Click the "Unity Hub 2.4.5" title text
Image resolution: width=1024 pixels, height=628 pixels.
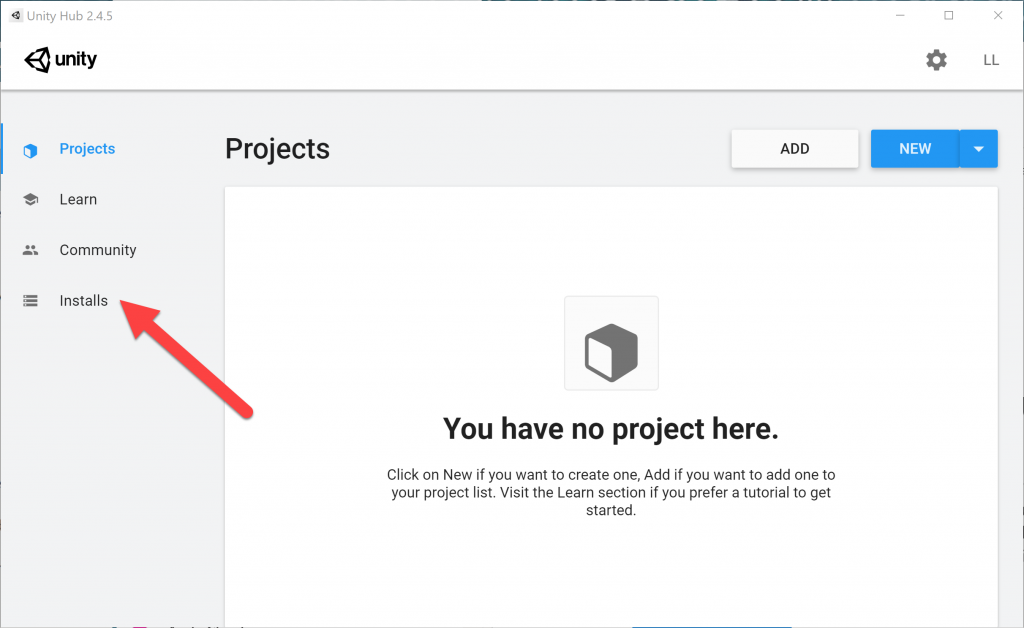[x=70, y=16]
